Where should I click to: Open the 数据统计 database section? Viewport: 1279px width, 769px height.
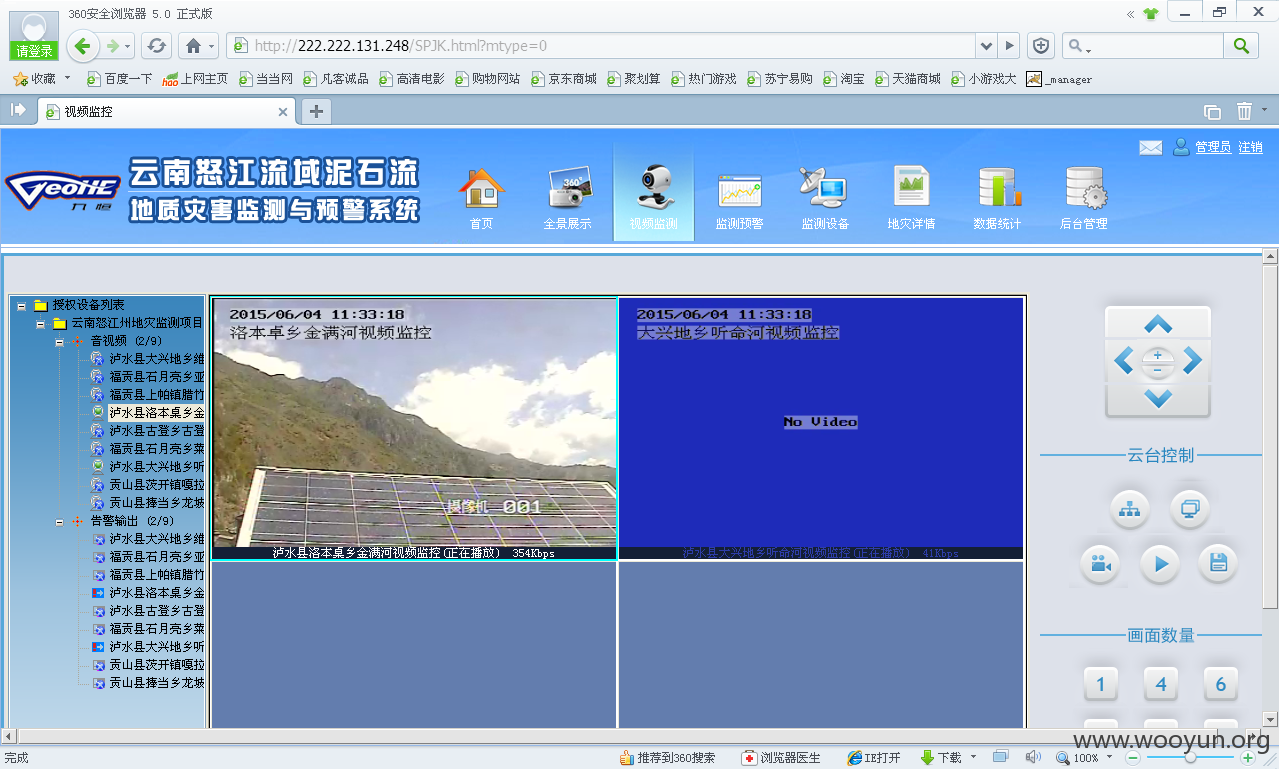(997, 198)
